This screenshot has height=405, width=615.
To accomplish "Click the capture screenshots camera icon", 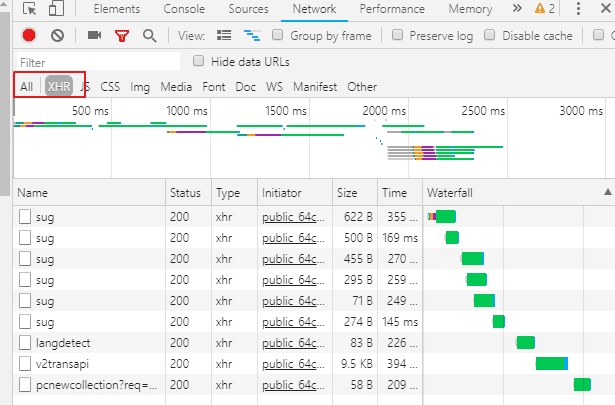I will tap(94, 35).
